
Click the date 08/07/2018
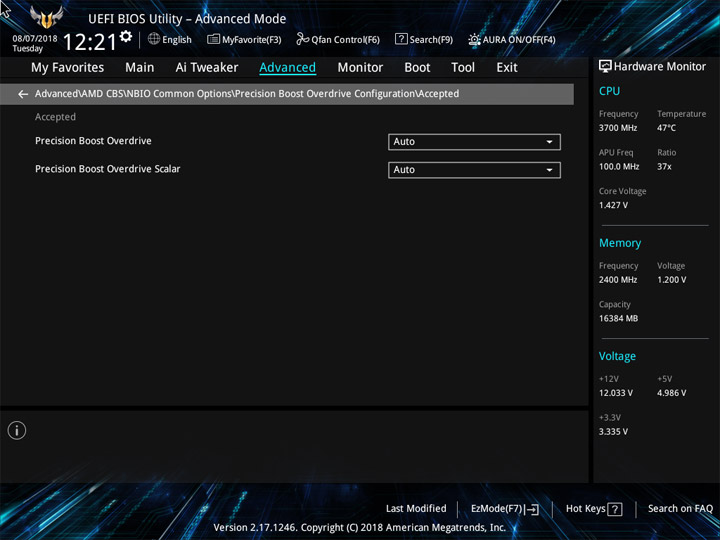pos(35,39)
